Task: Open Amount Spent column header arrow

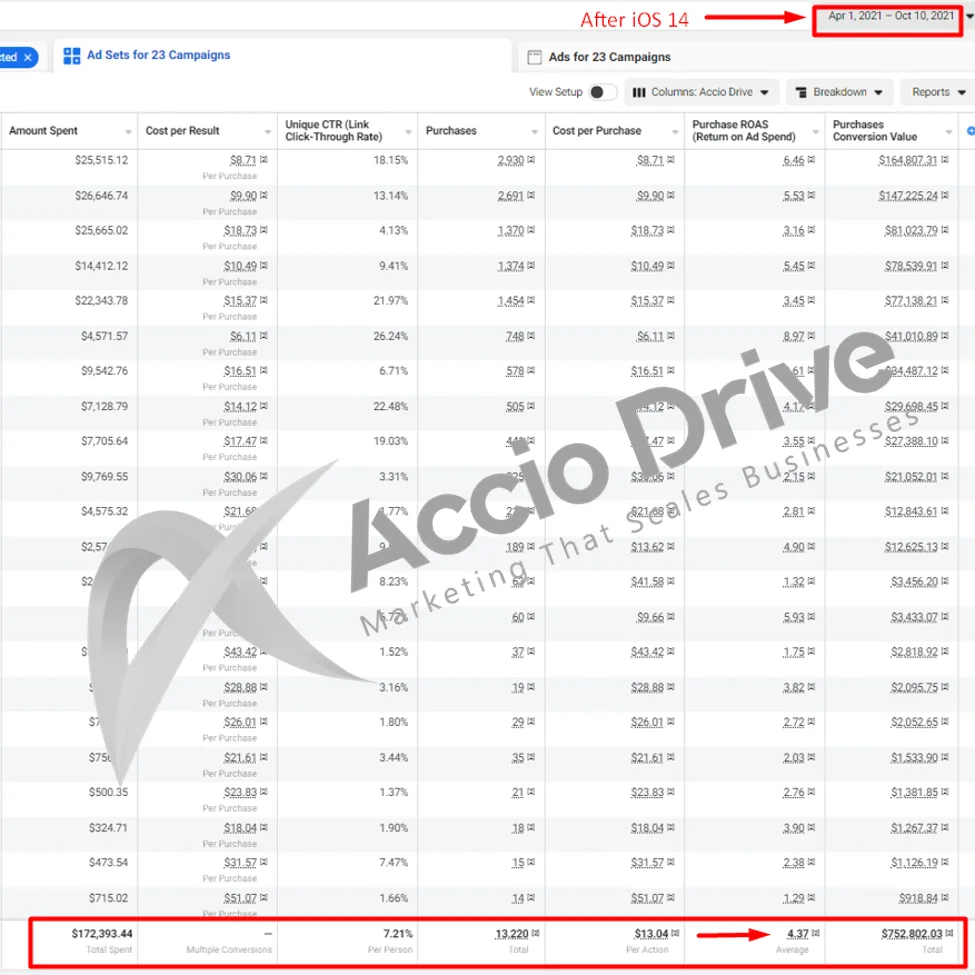Action: pos(128,132)
